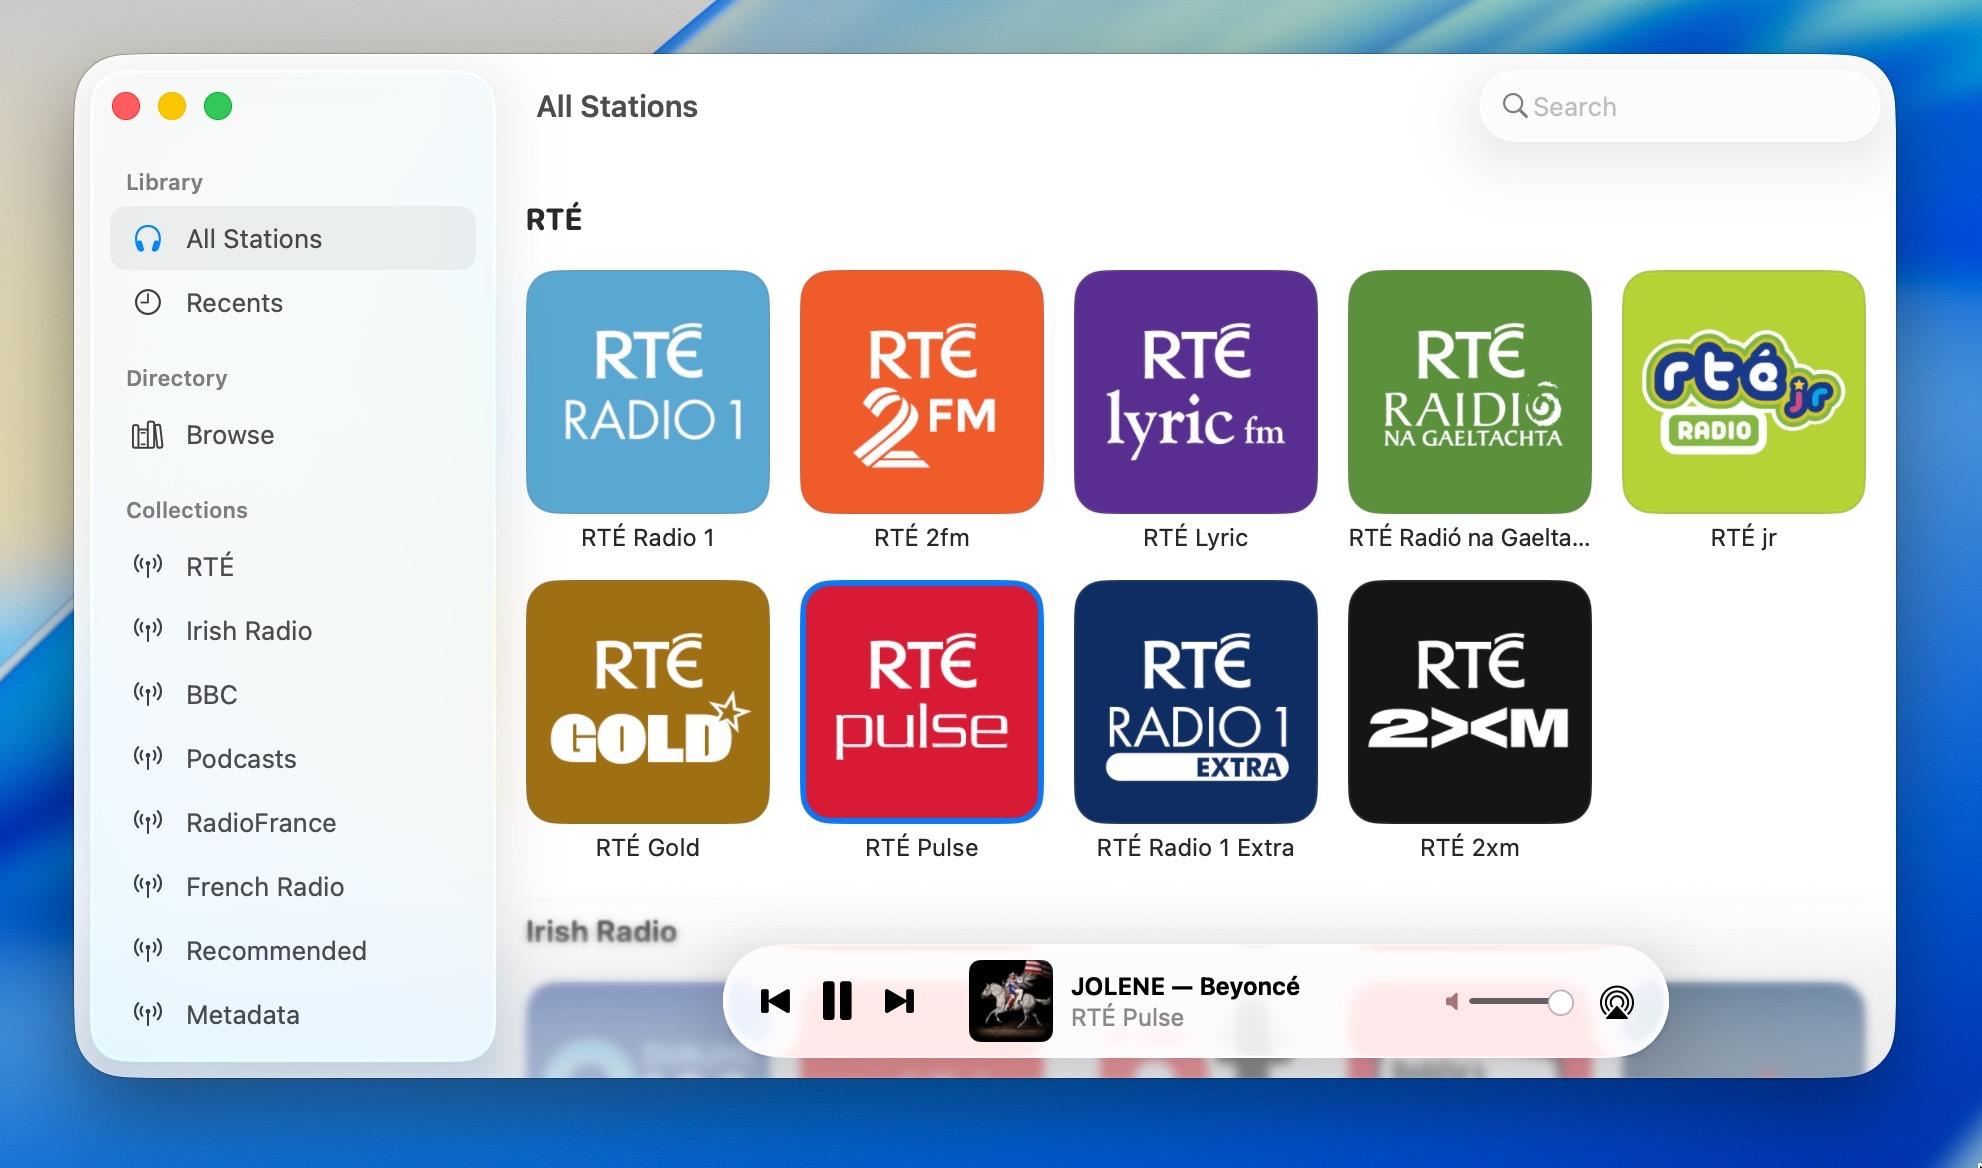Play the RTÉ 2FM station tile
The image size is (1982, 1168).
tap(922, 392)
